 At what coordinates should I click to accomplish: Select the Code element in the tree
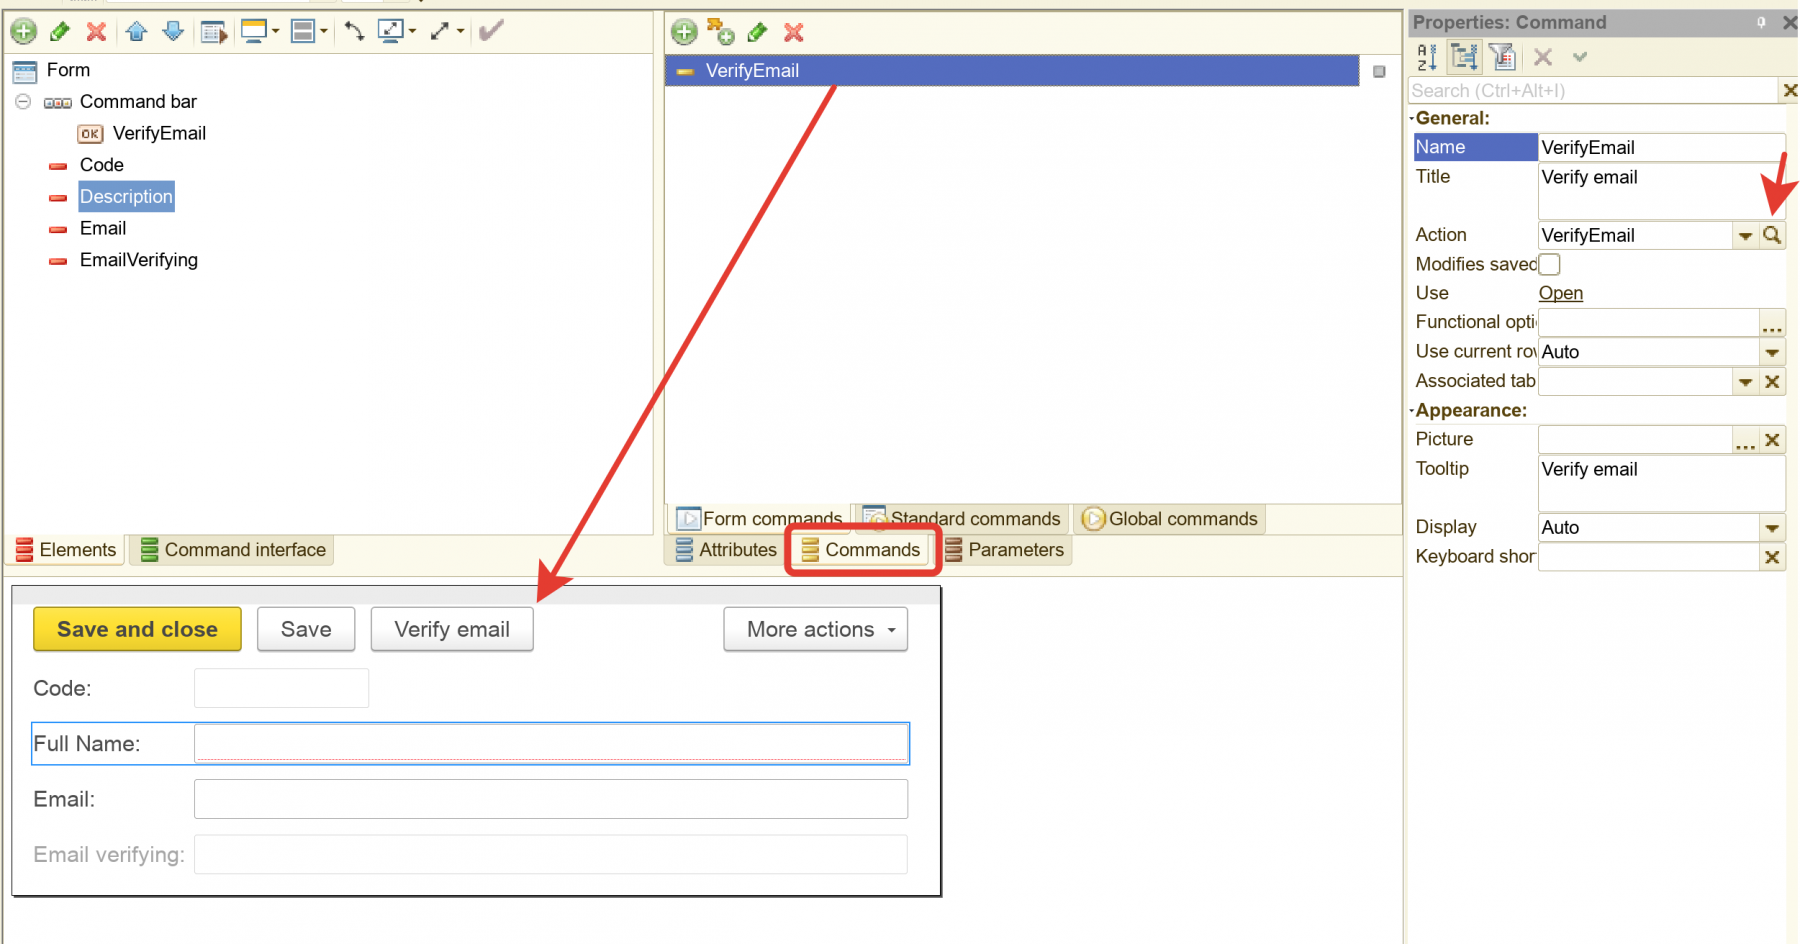coord(102,165)
